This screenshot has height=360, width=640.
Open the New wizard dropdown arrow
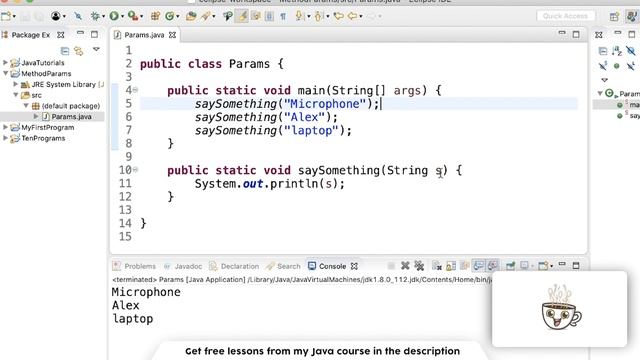point(14,17)
